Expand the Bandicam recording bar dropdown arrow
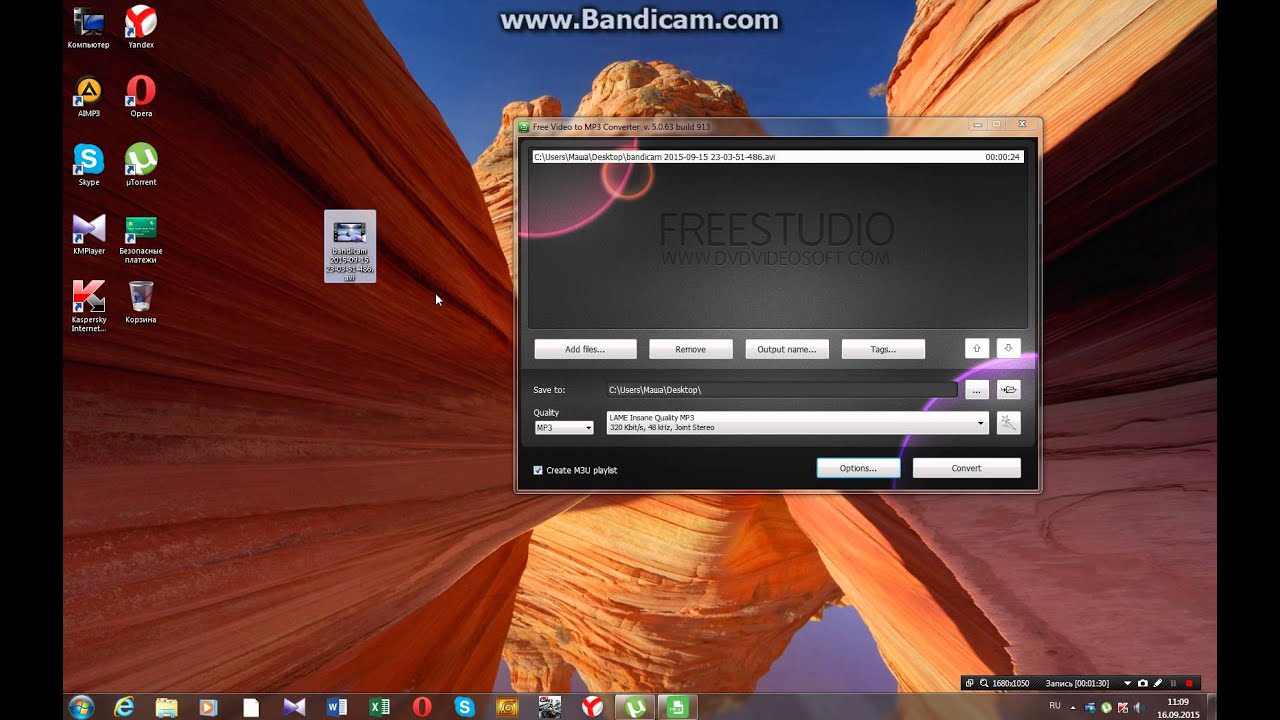1280x720 pixels. coord(1127,683)
